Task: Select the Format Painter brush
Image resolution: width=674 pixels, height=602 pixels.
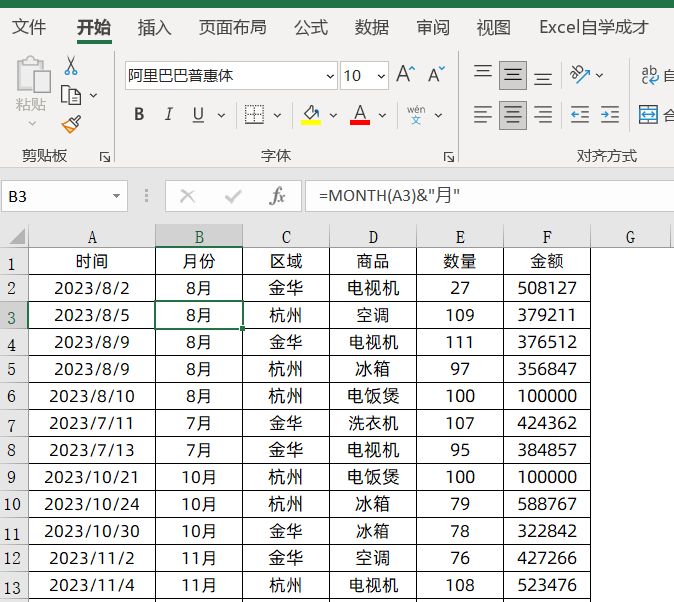Action: (71, 124)
